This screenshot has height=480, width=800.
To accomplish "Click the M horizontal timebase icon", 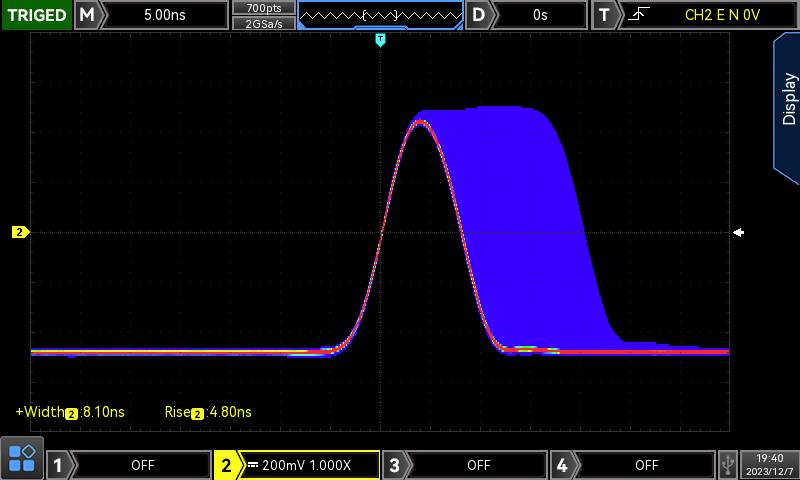I will 88,15.
